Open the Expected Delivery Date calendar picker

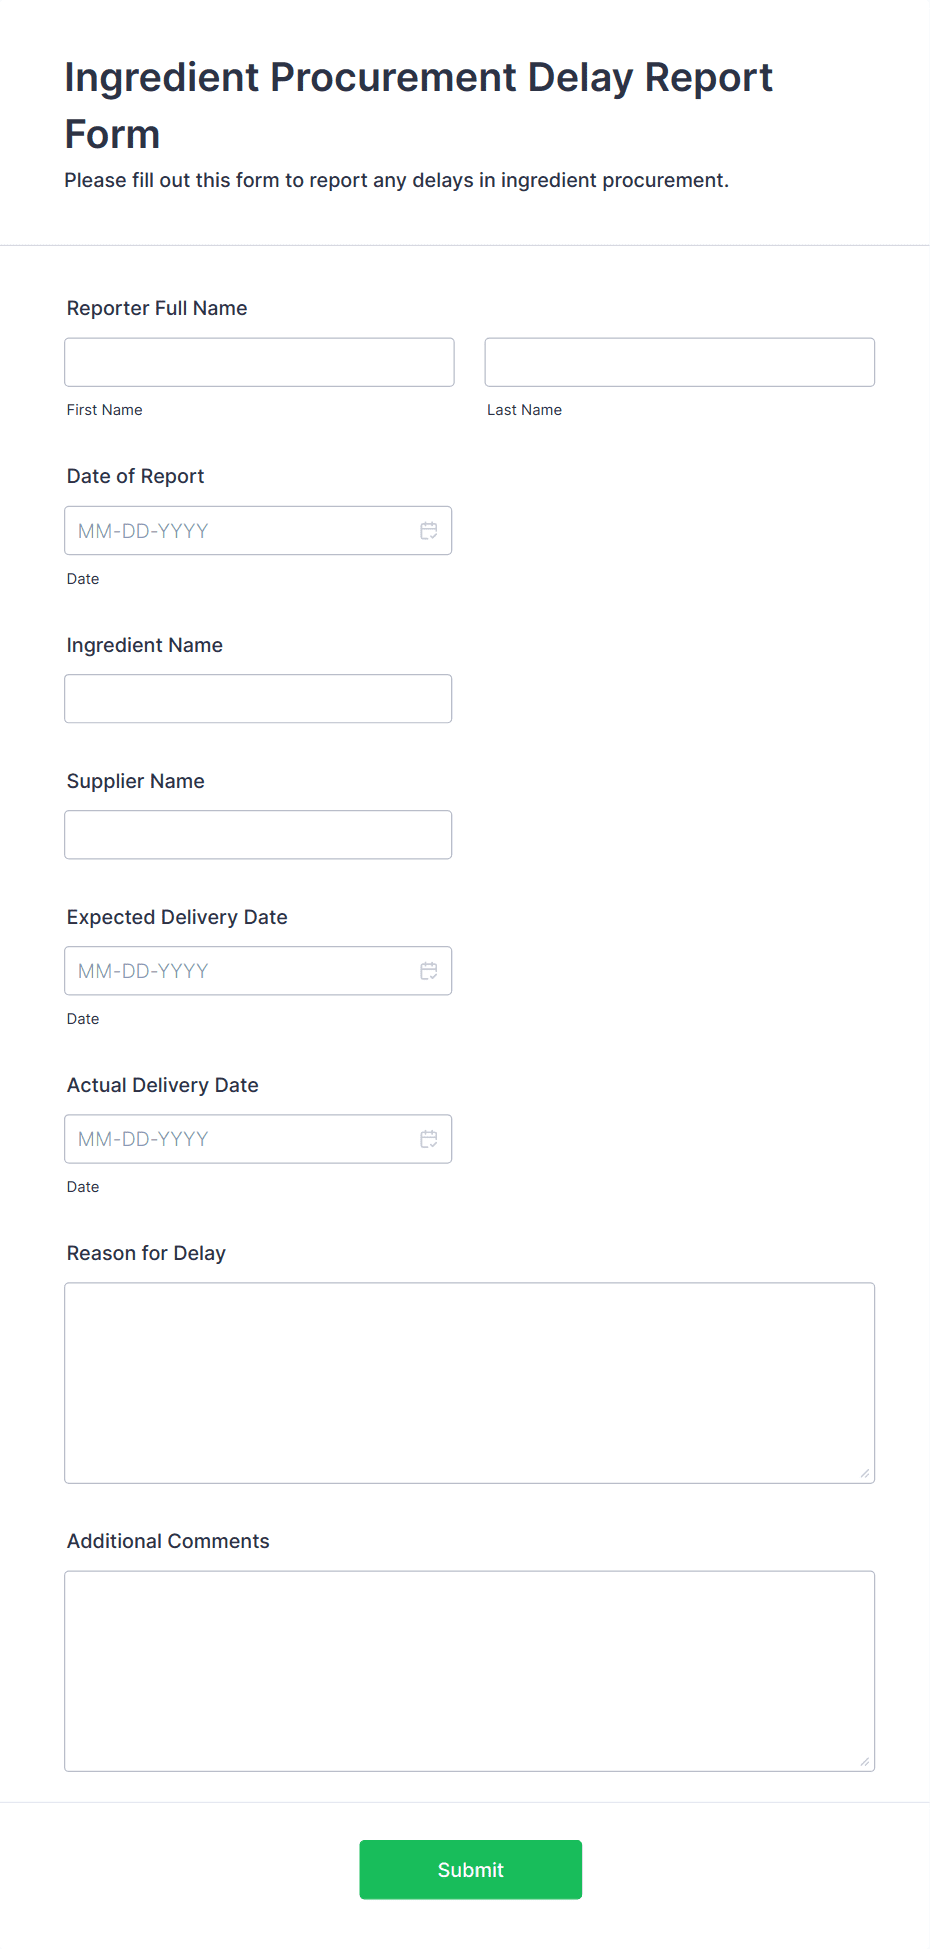[x=429, y=970]
